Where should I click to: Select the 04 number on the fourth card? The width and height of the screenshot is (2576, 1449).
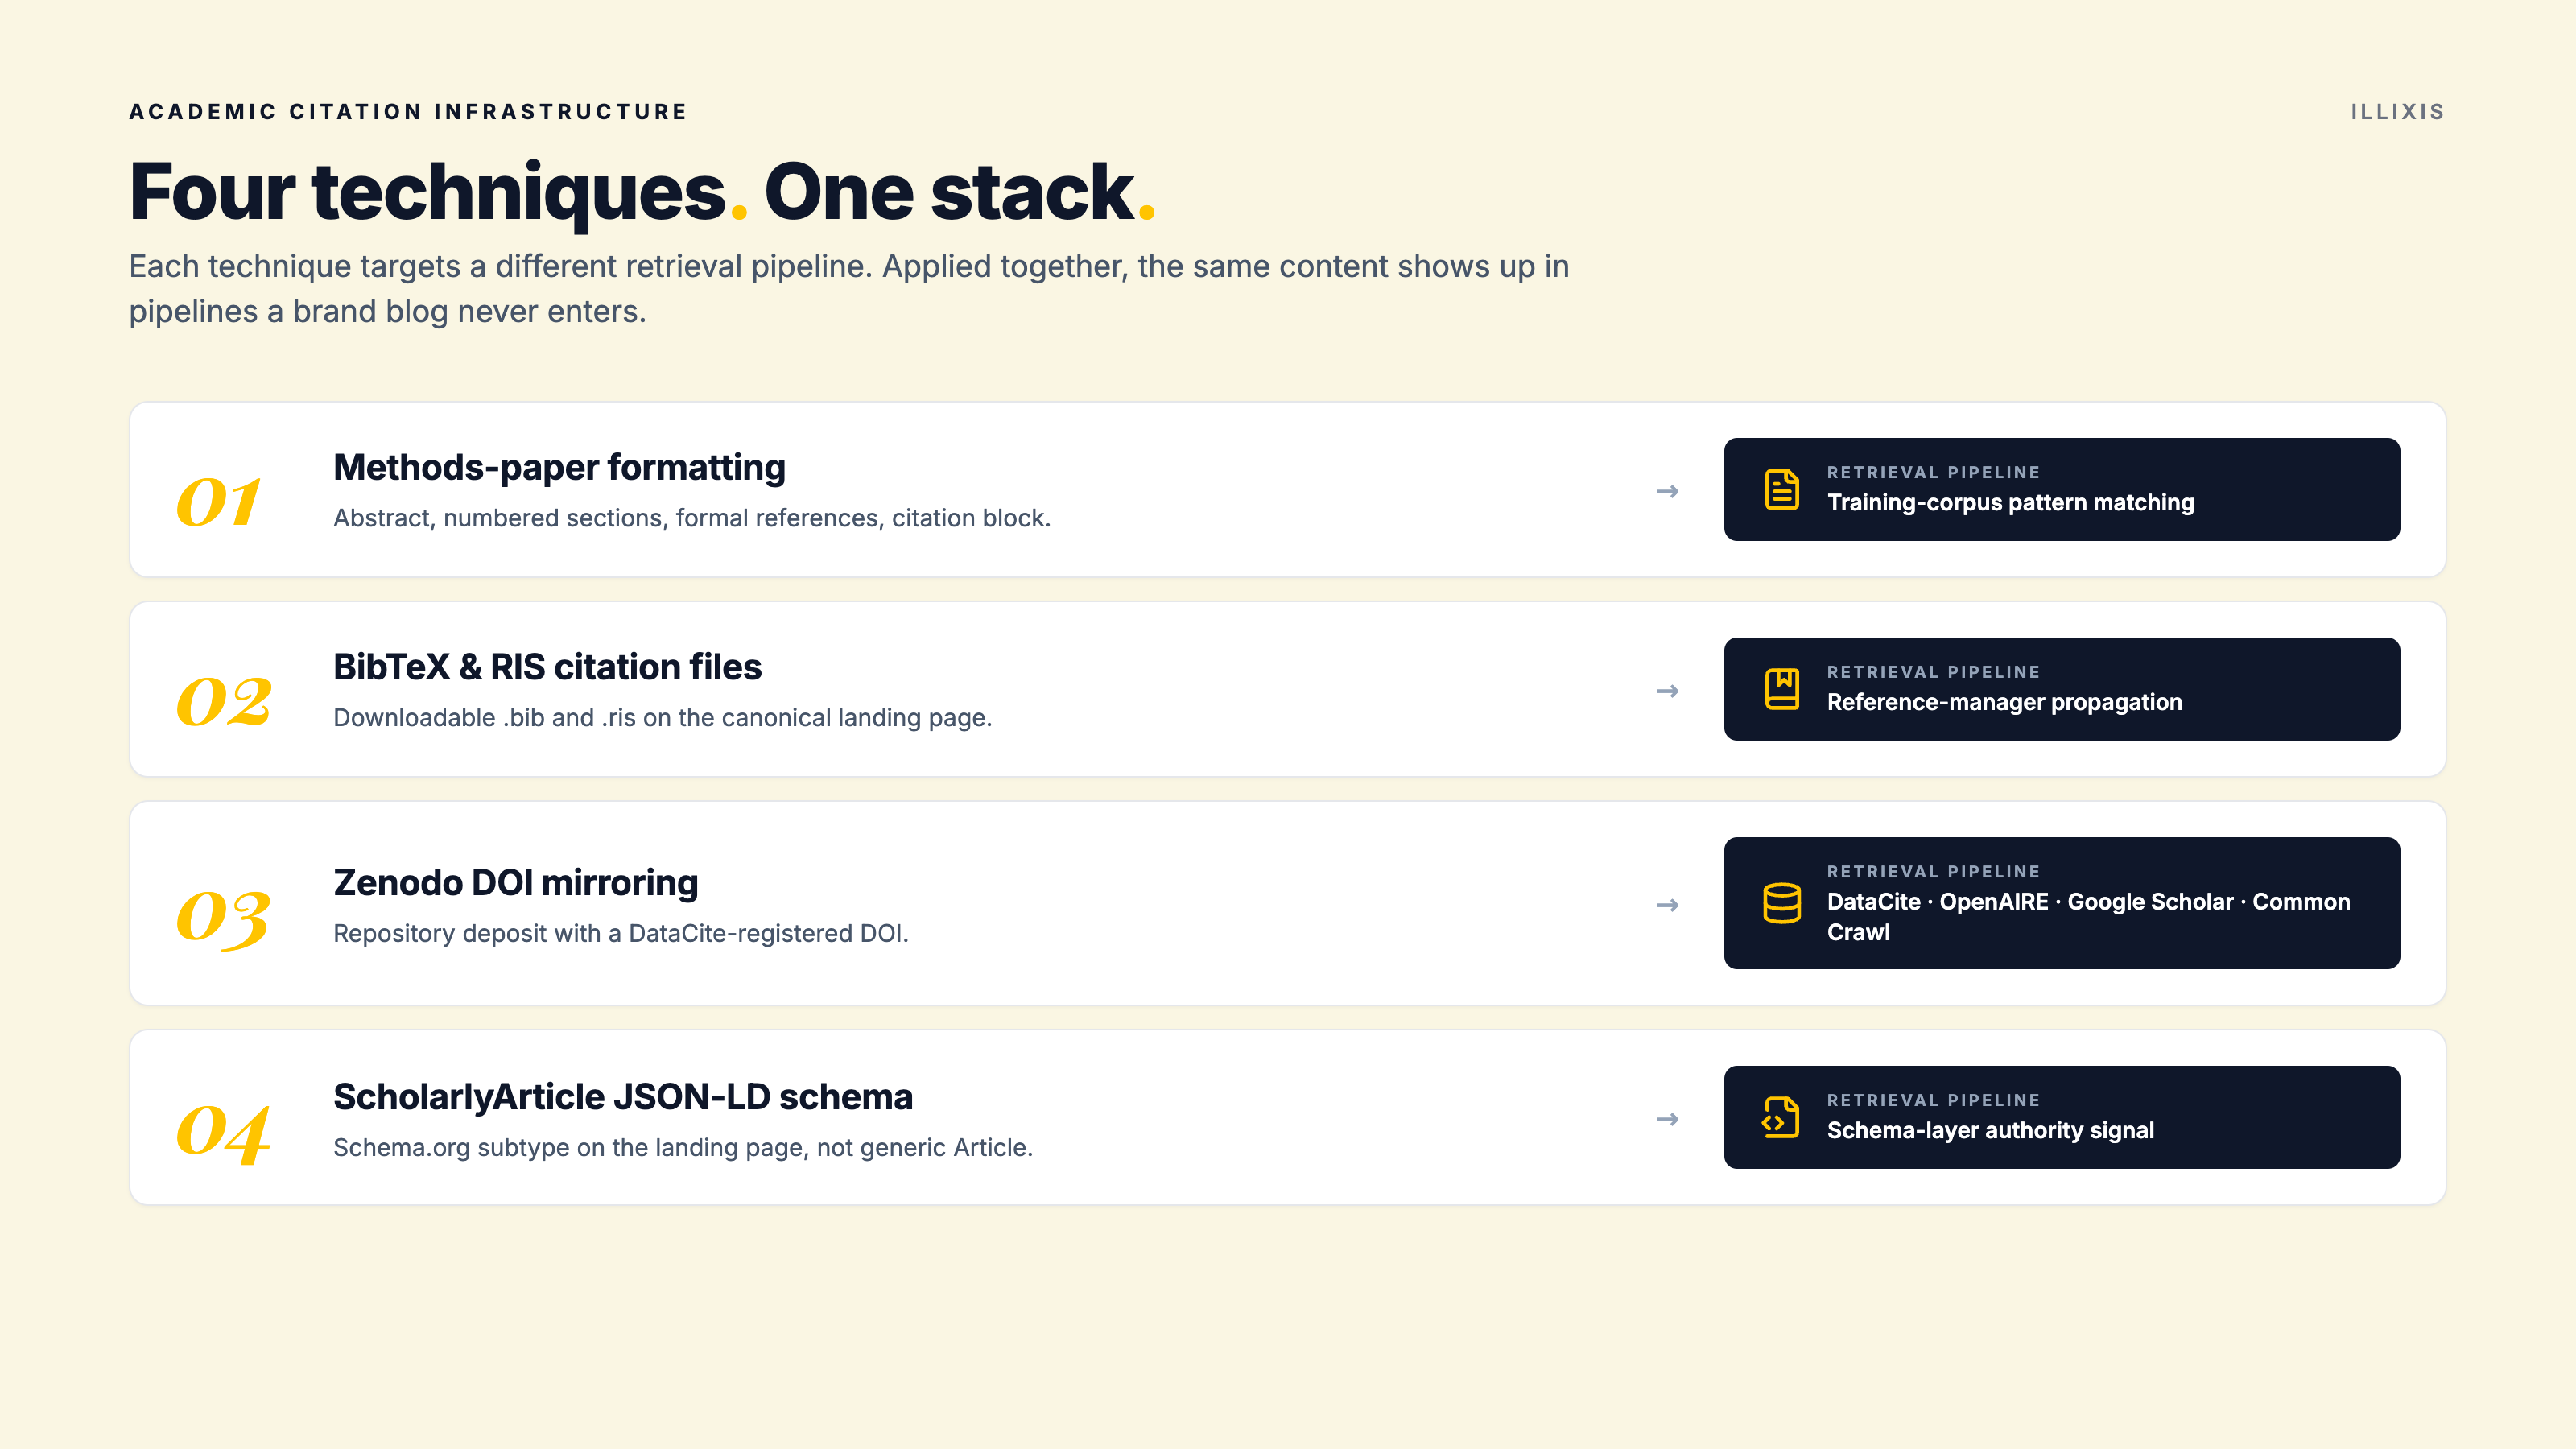223,1132
